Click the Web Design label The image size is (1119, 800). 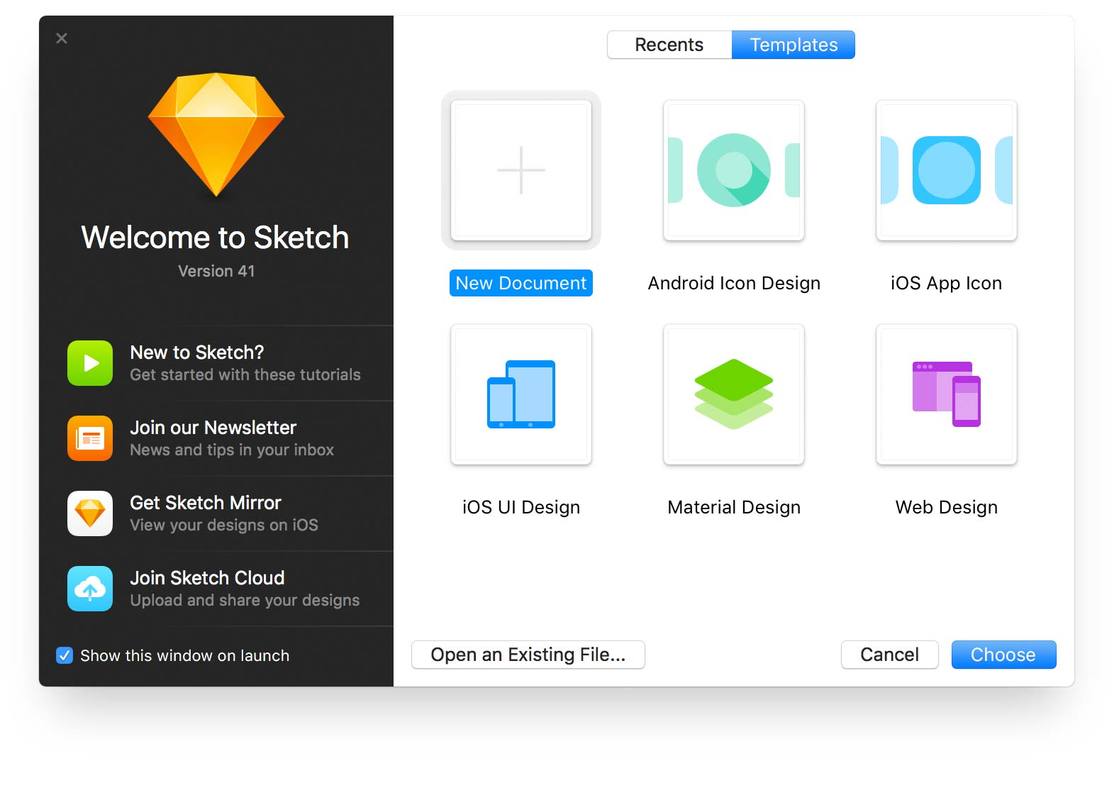[x=946, y=507]
